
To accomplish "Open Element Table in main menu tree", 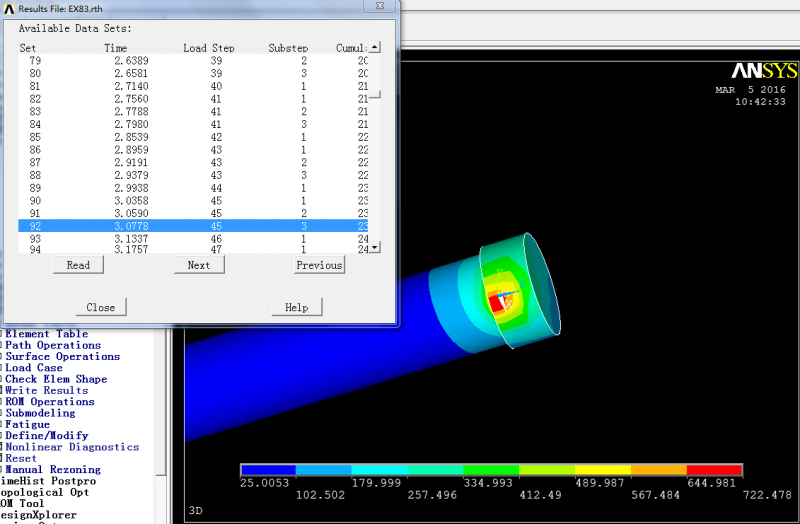I will click(46, 334).
